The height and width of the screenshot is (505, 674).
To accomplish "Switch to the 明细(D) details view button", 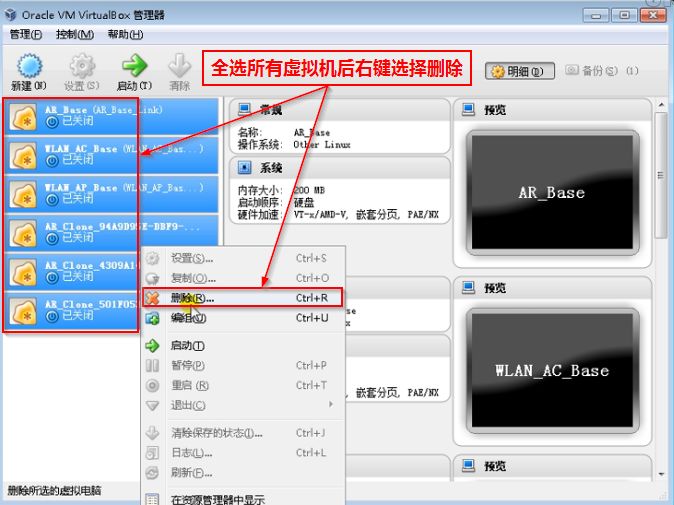I will pos(519,71).
